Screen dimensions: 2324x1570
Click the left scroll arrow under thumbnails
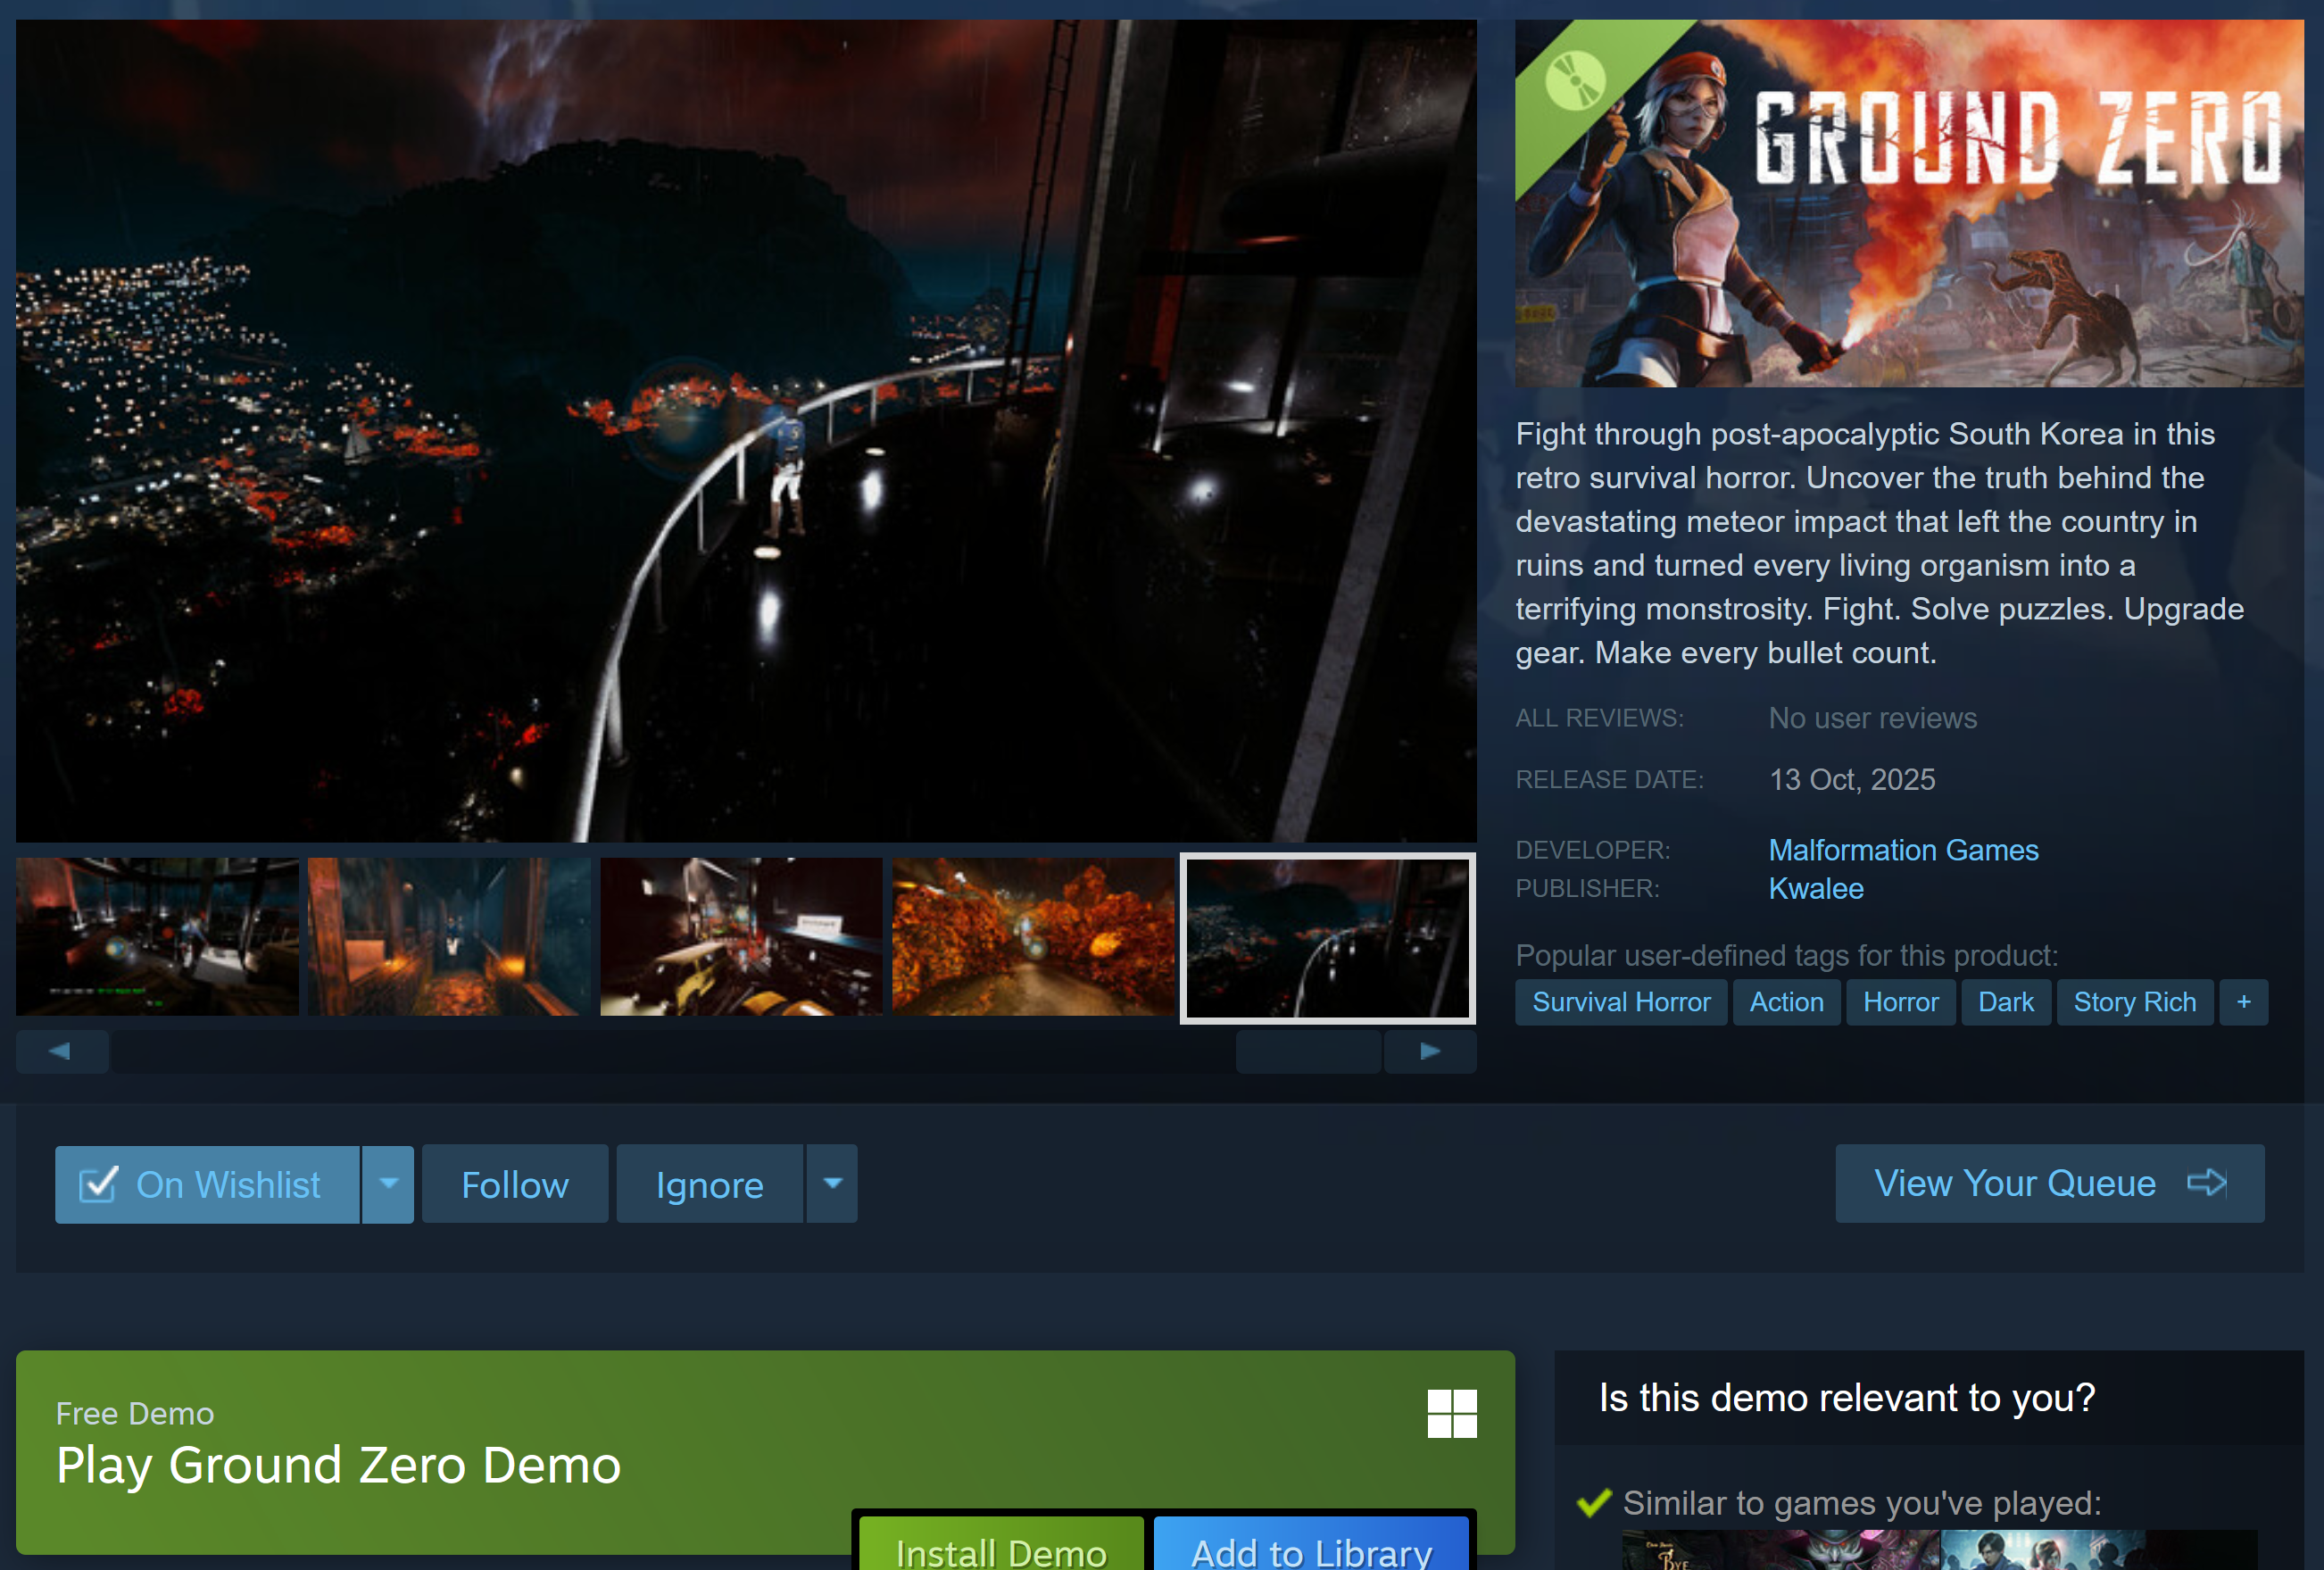61,1051
